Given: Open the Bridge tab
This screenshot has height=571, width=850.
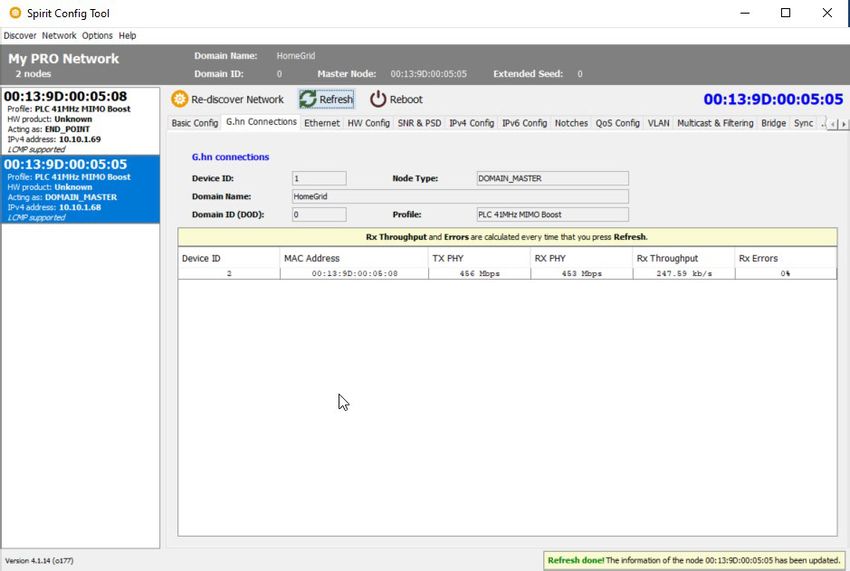Looking at the screenshot, I should (x=774, y=123).
